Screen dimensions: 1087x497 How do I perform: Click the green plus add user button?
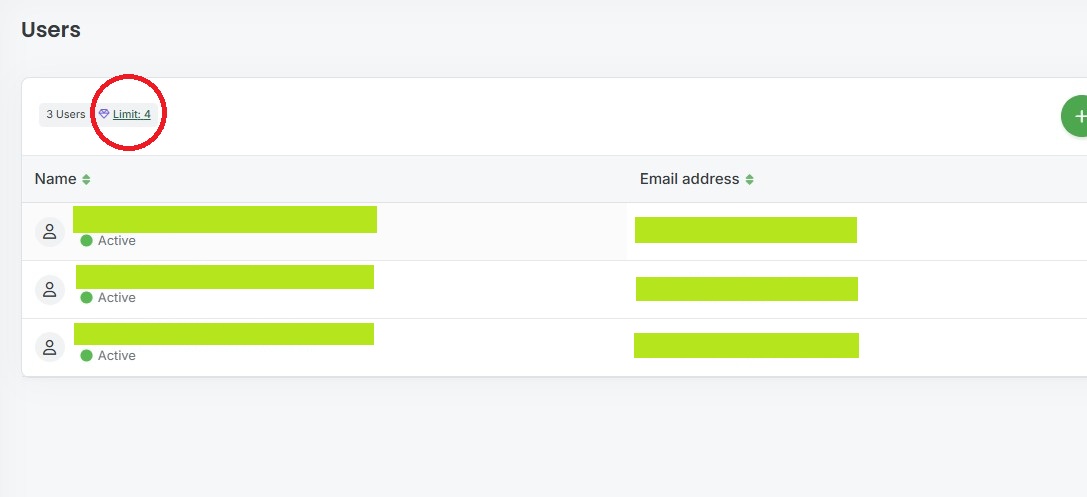click(x=1075, y=116)
